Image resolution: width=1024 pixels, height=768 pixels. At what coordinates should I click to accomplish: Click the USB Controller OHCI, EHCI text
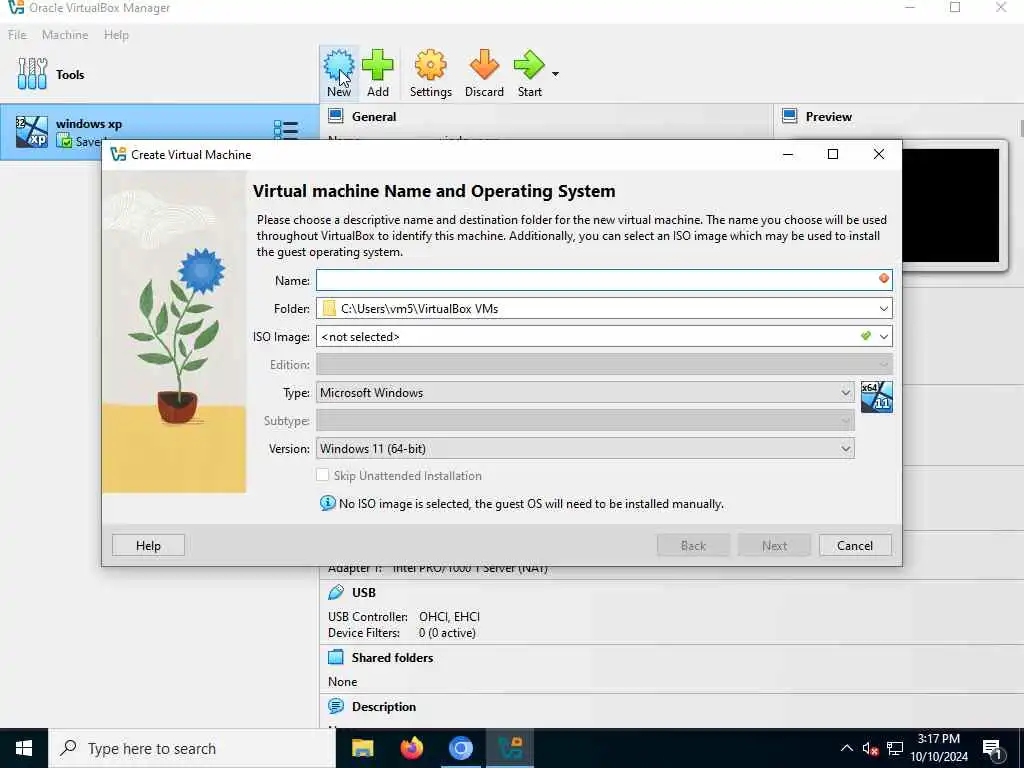click(404, 616)
